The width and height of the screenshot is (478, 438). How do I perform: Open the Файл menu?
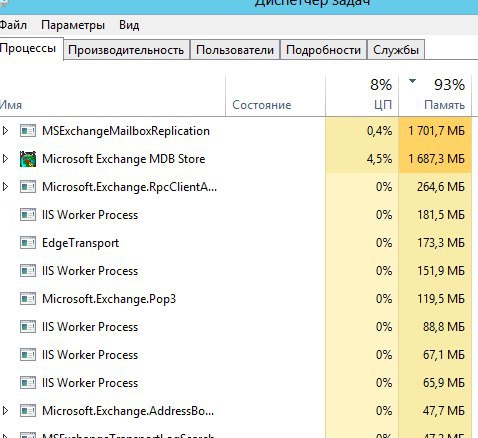pyautogui.click(x=13, y=25)
